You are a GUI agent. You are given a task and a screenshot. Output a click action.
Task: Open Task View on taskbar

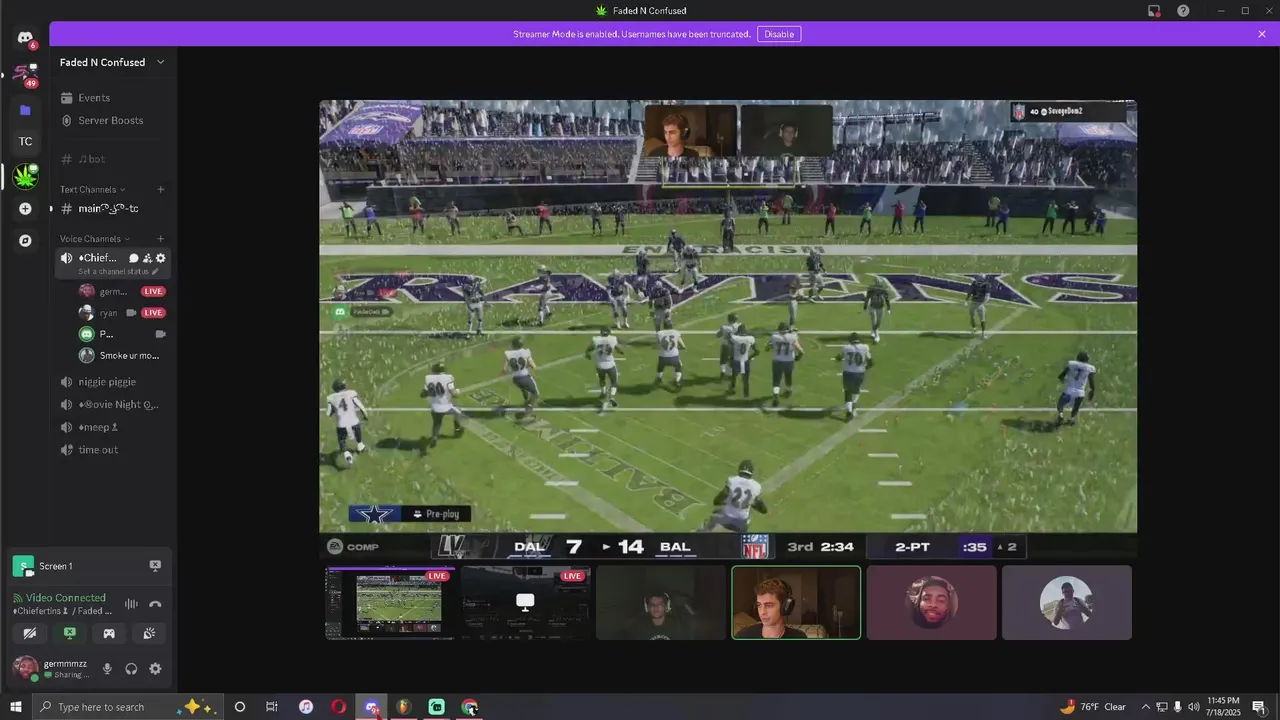pyautogui.click(x=272, y=707)
